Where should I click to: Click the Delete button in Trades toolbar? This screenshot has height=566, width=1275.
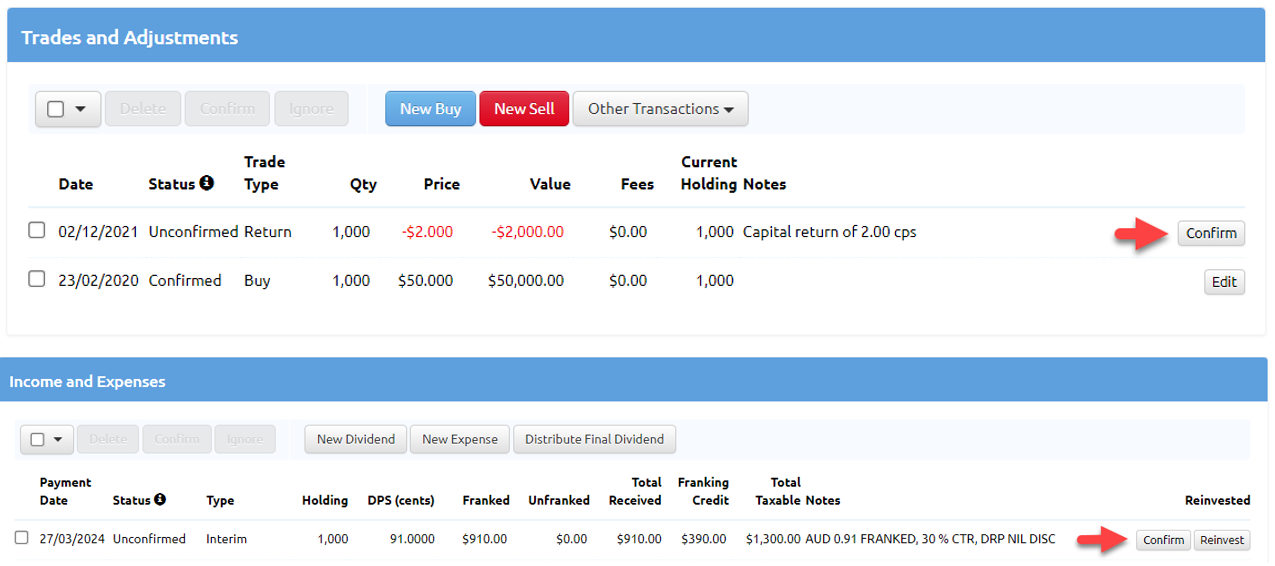tap(143, 109)
